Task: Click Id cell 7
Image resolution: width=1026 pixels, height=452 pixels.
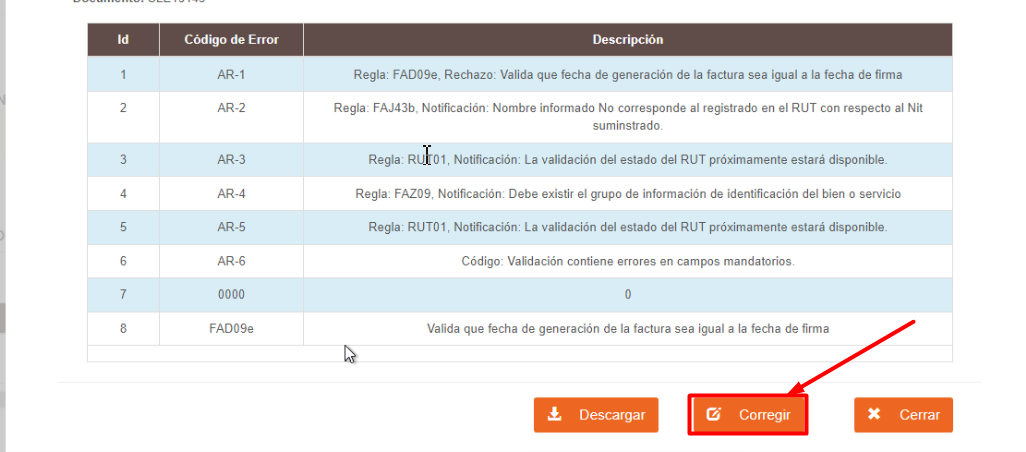Action: (123, 295)
